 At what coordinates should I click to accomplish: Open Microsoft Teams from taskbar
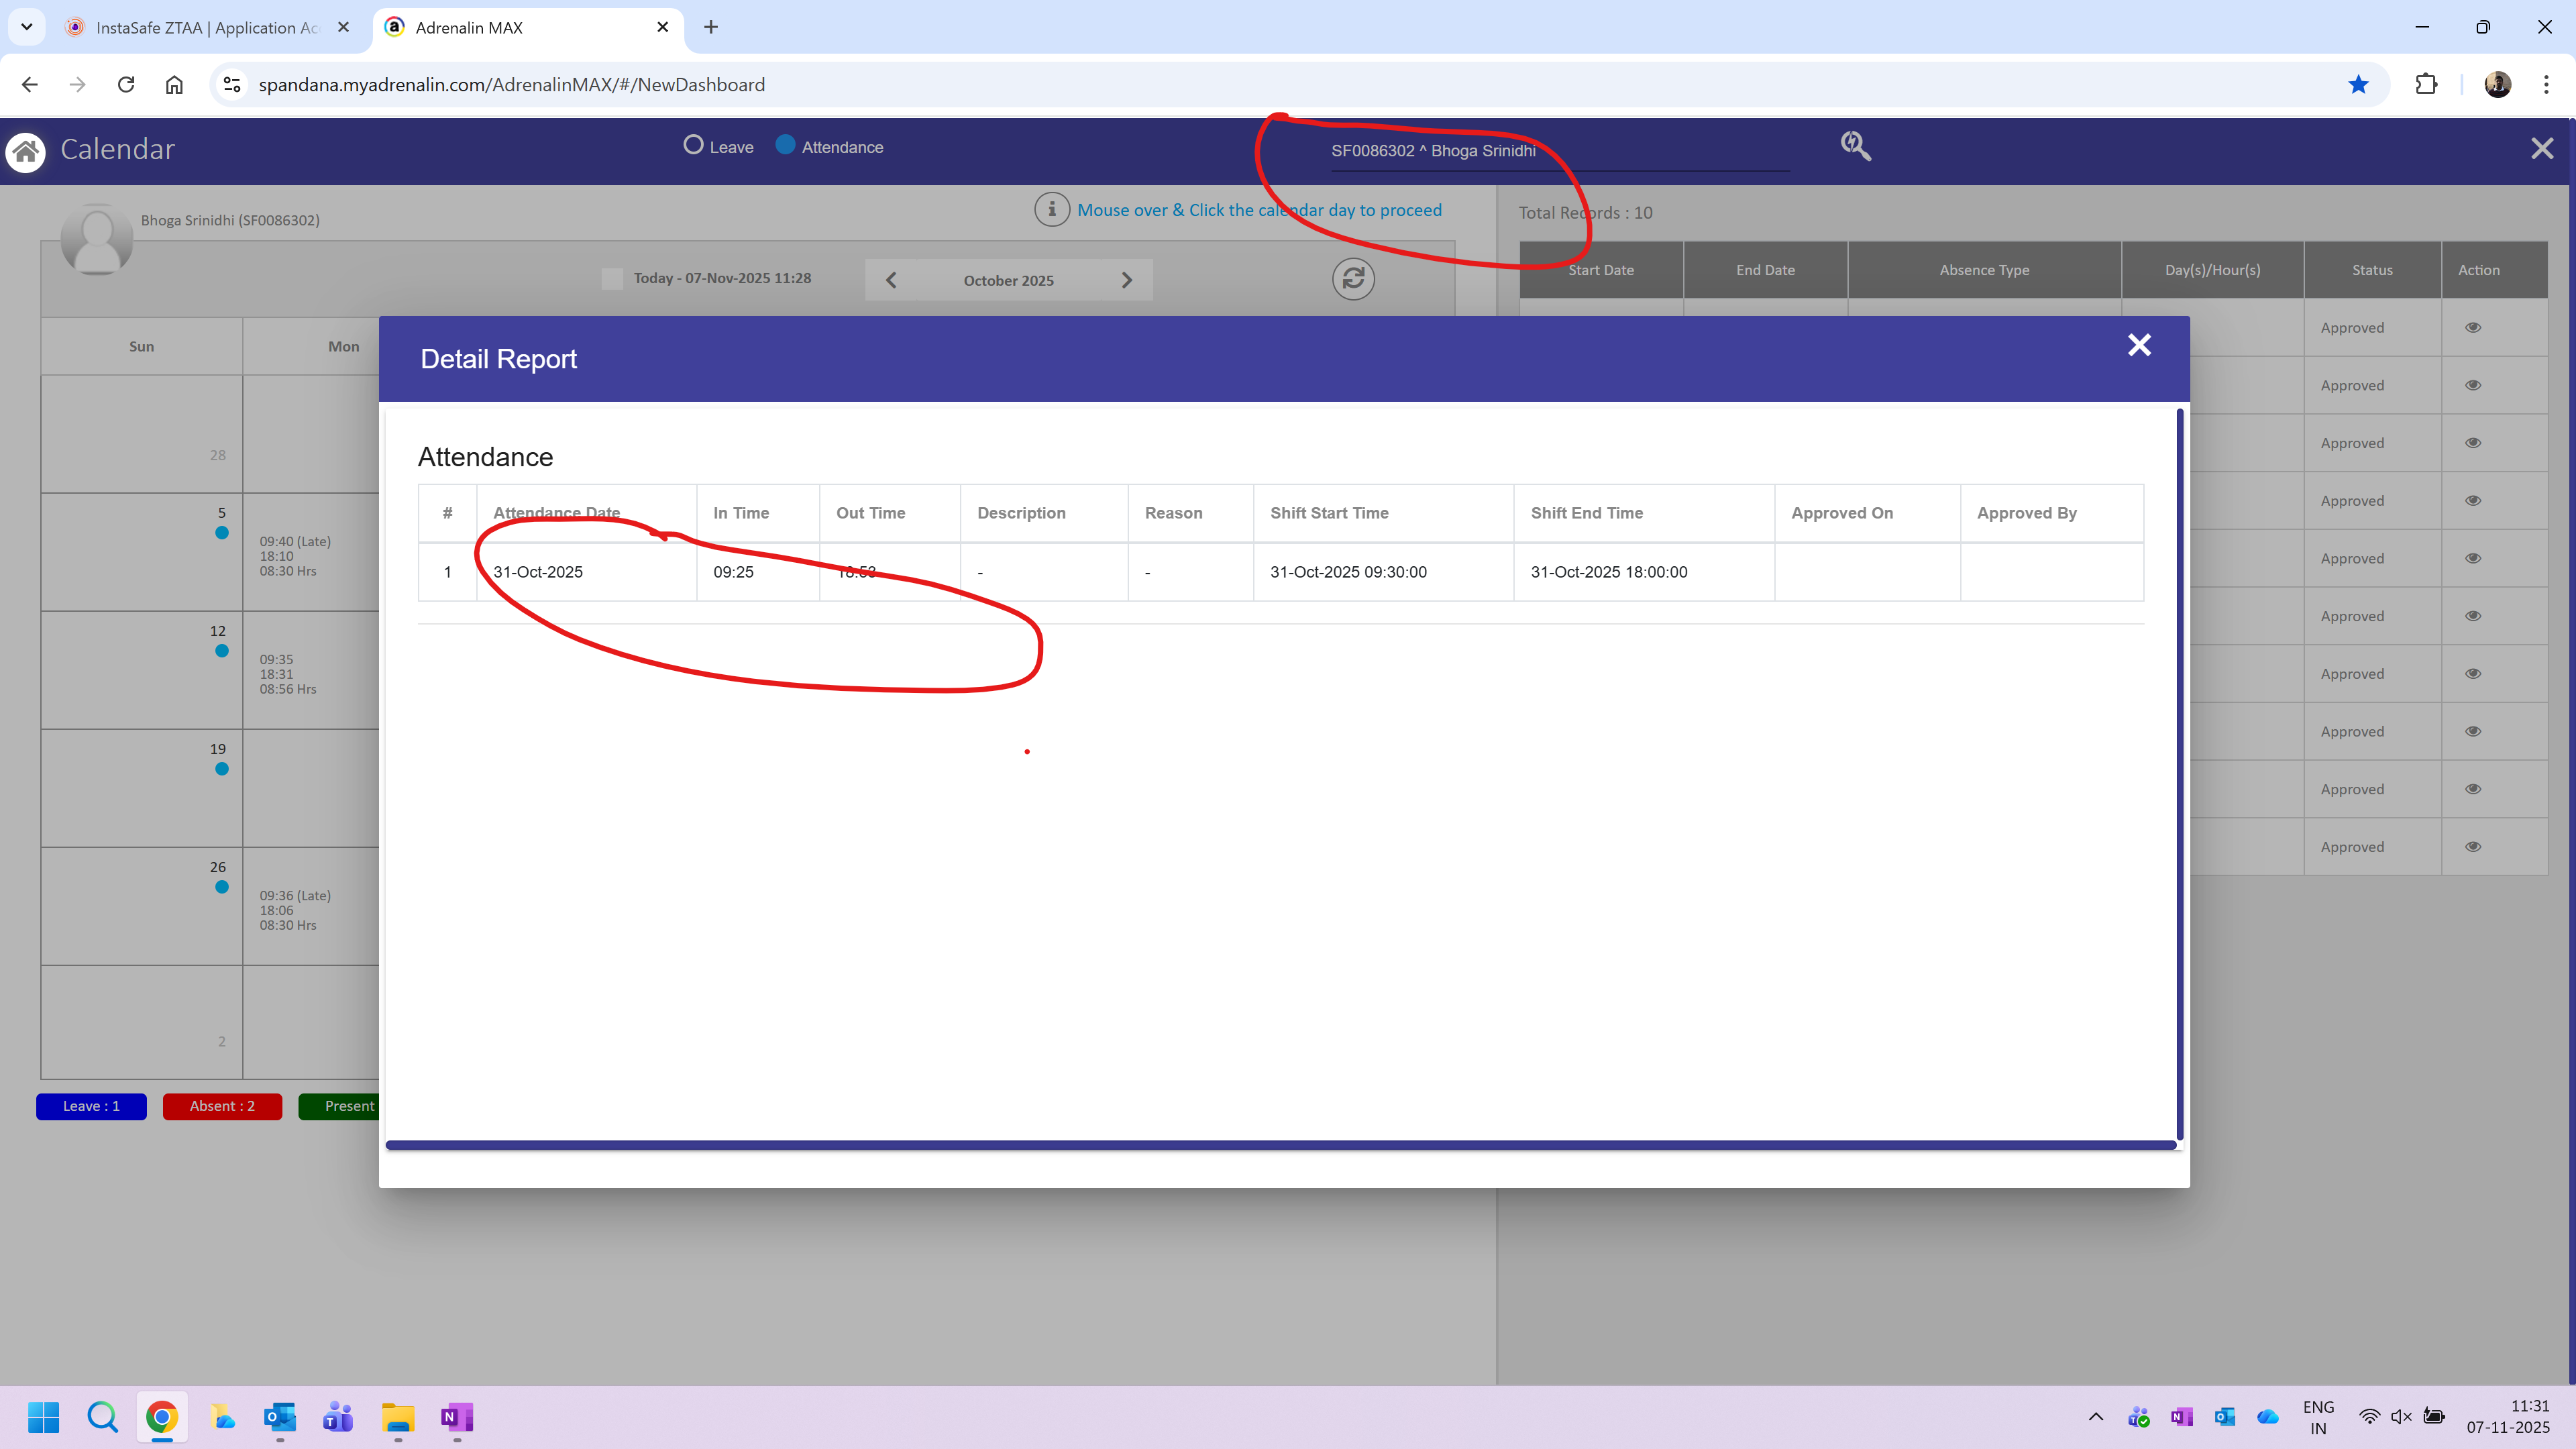(x=338, y=1417)
